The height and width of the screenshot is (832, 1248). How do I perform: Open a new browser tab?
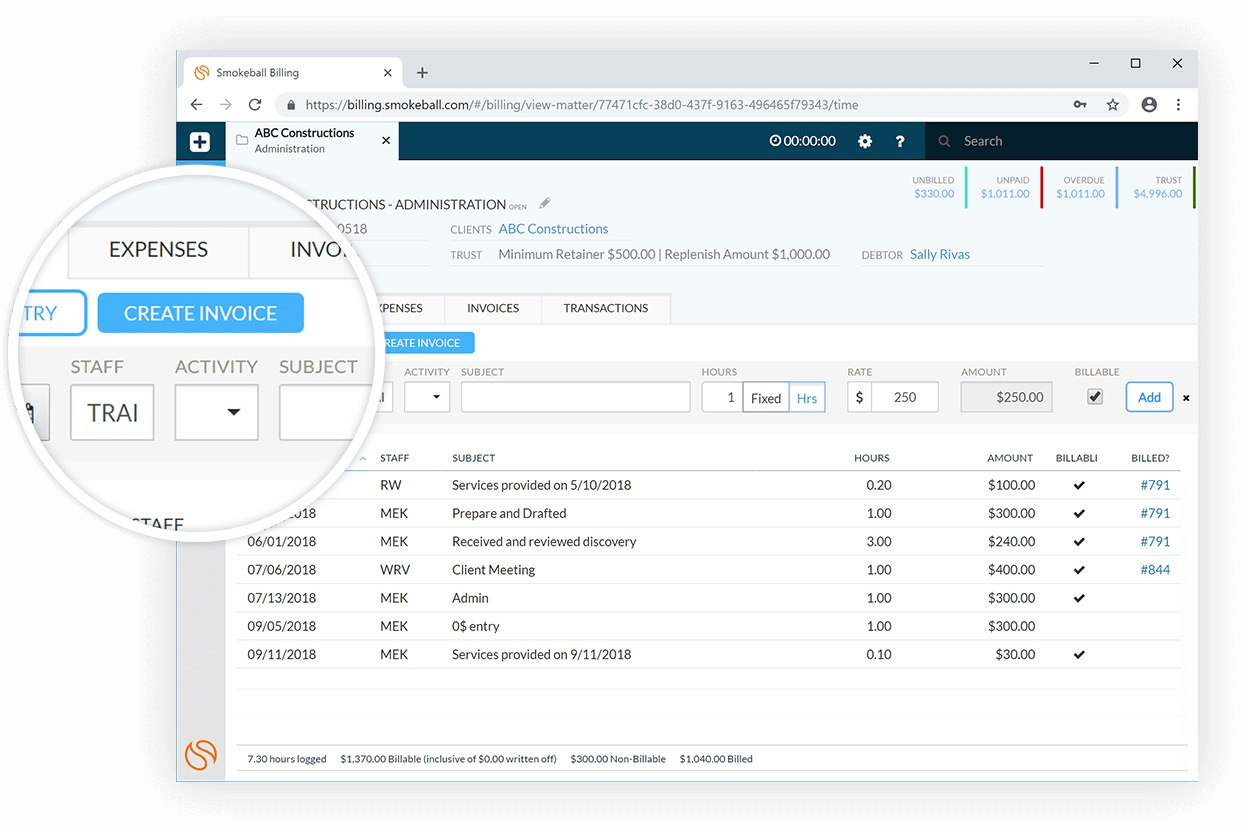tap(422, 73)
